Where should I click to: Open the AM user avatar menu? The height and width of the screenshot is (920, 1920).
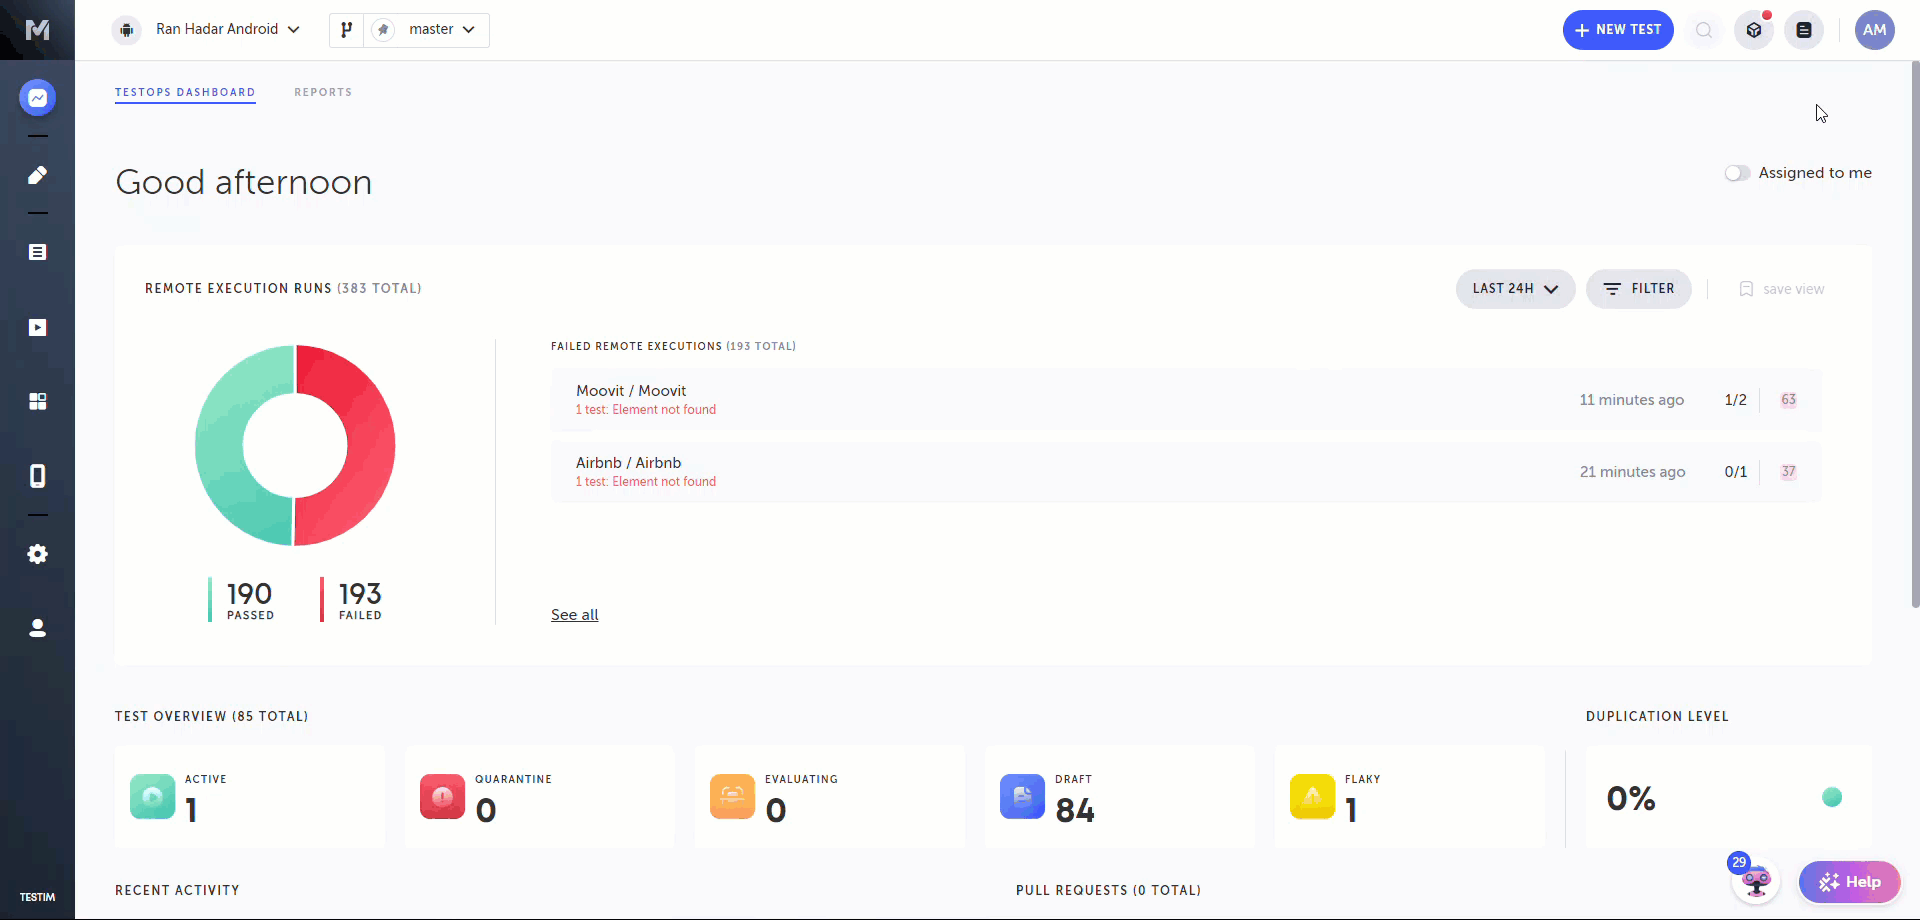pyautogui.click(x=1874, y=30)
